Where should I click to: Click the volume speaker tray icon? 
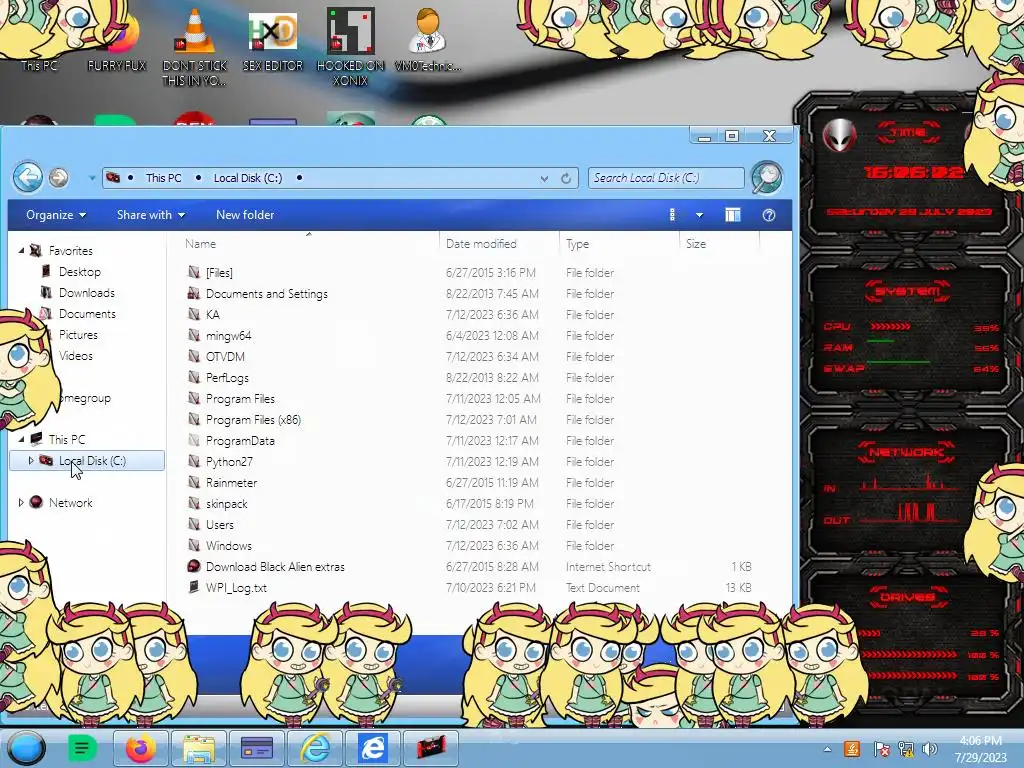tap(929, 749)
